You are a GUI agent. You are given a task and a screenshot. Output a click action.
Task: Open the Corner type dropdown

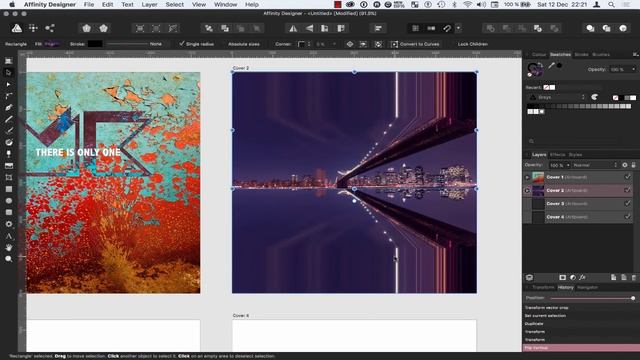[x=304, y=44]
